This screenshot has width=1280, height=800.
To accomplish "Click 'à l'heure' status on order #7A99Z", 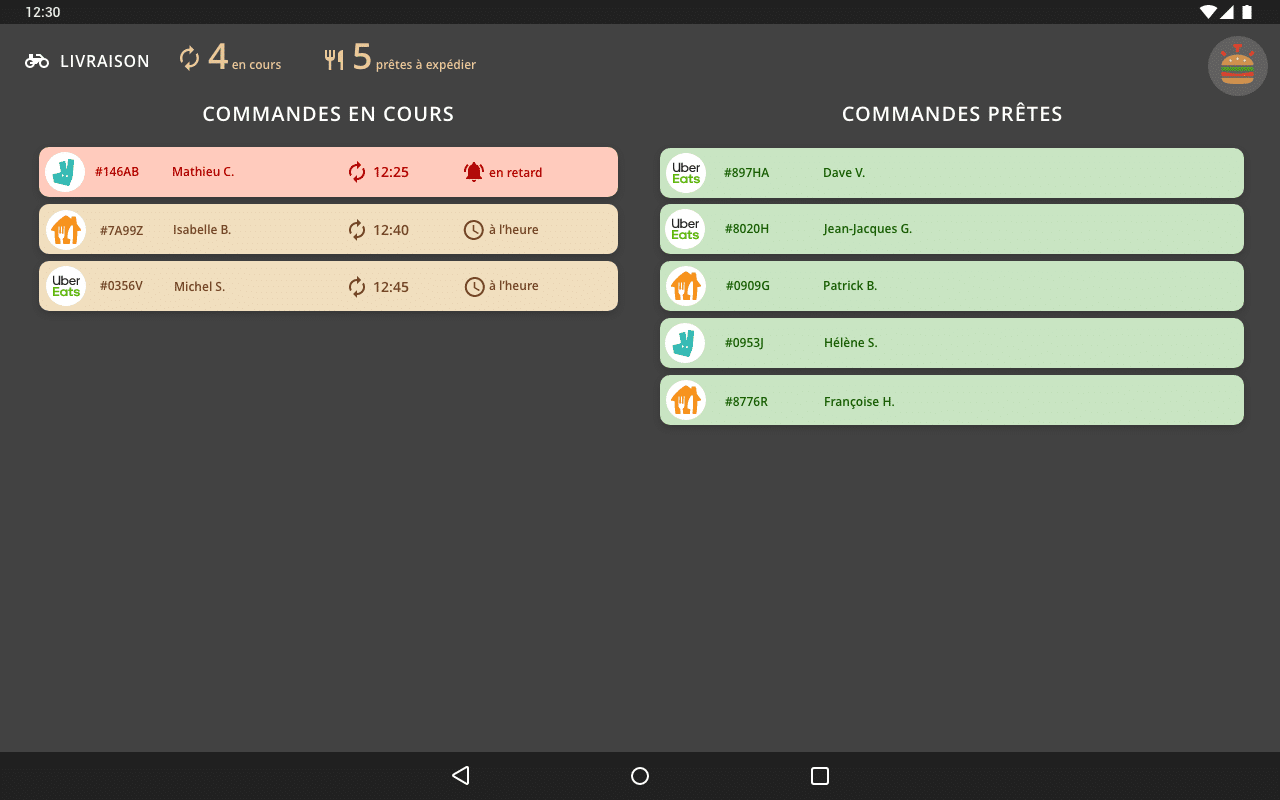I will 514,230.
